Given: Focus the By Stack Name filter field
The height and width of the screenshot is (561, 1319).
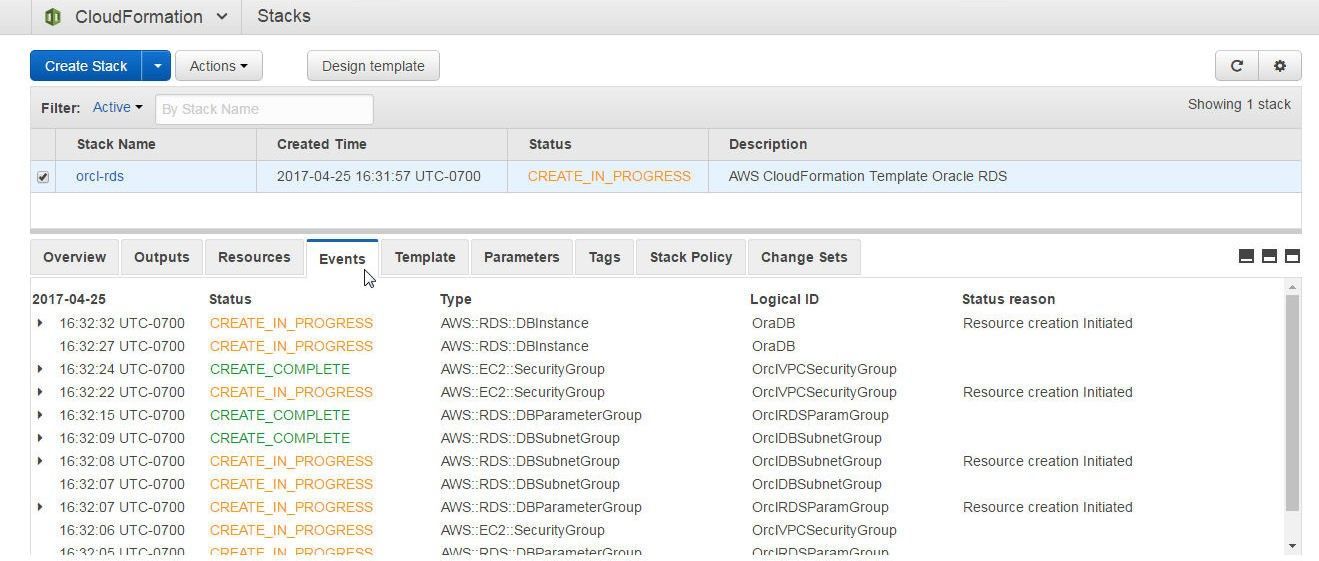Looking at the screenshot, I should click(264, 109).
